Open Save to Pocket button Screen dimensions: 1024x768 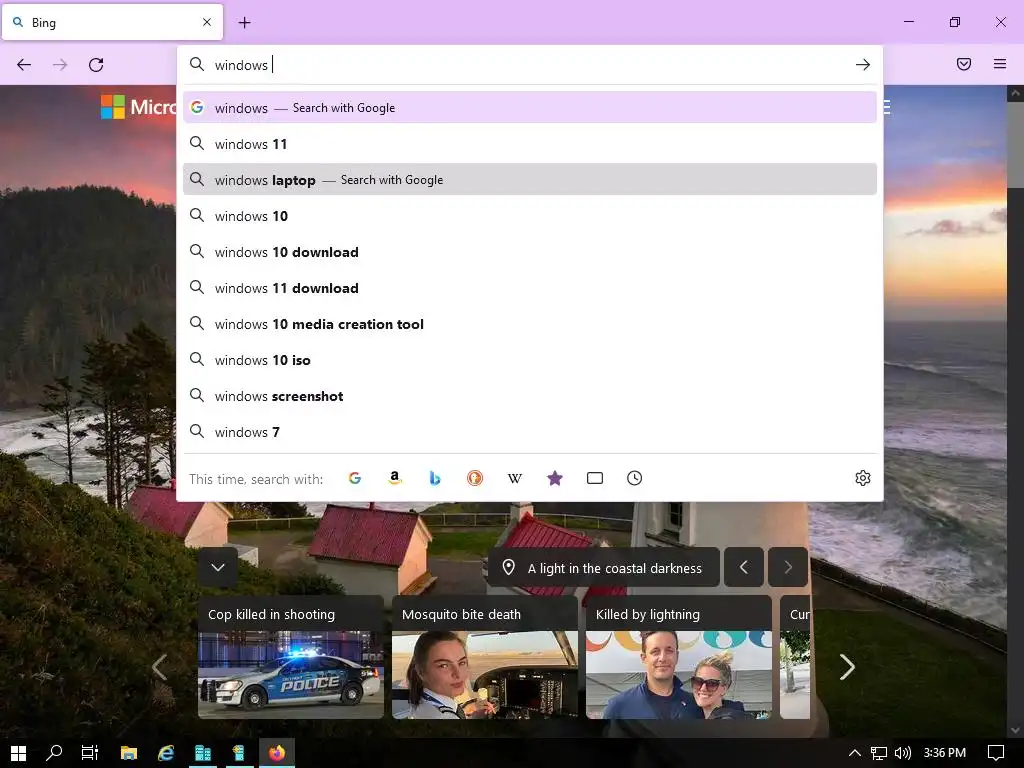coord(964,64)
